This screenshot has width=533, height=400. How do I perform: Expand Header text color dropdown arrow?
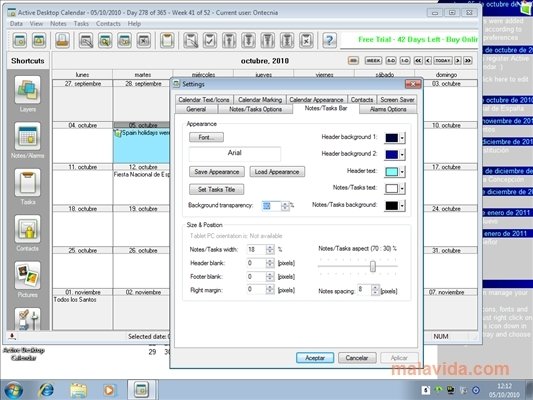coord(402,172)
